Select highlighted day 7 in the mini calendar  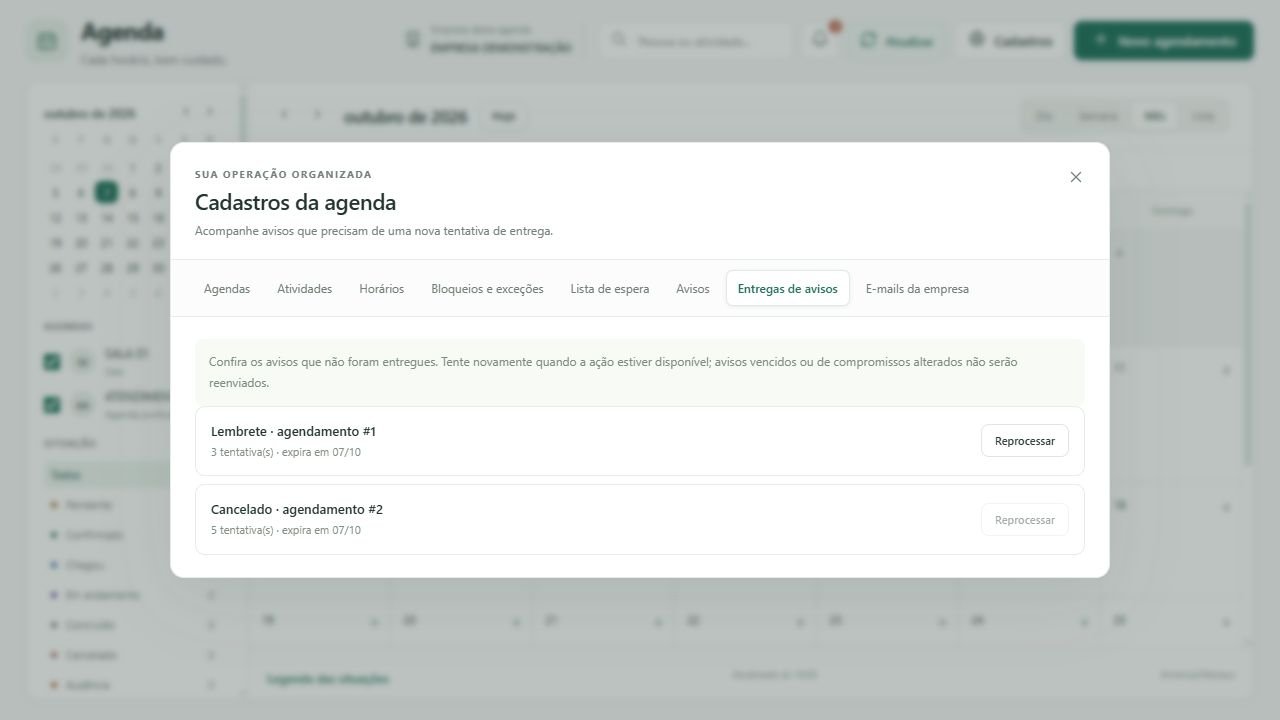click(x=106, y=192)
